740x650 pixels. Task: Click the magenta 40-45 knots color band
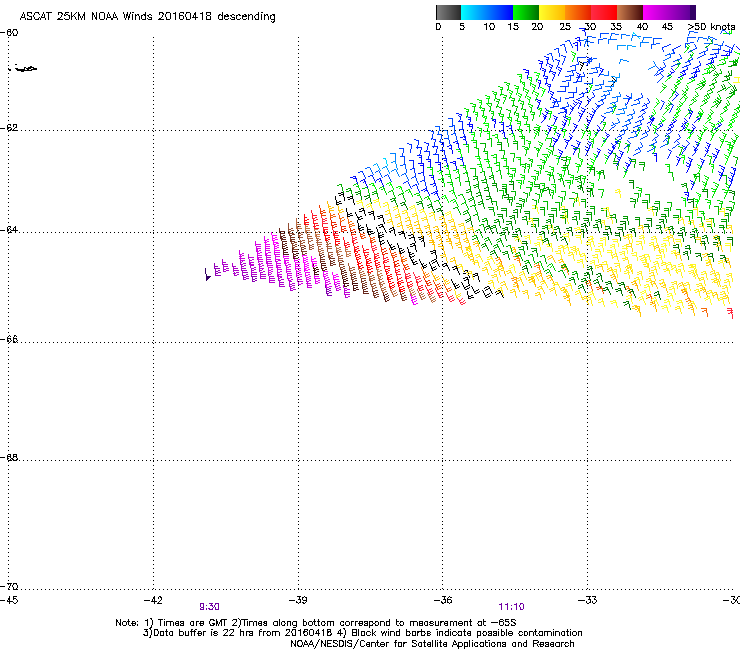click(656, 12)
